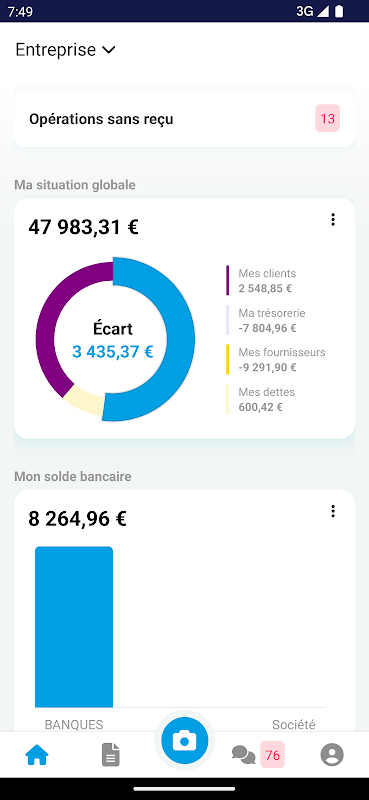
Task: Tap the camera capture button
Action: 184,740
